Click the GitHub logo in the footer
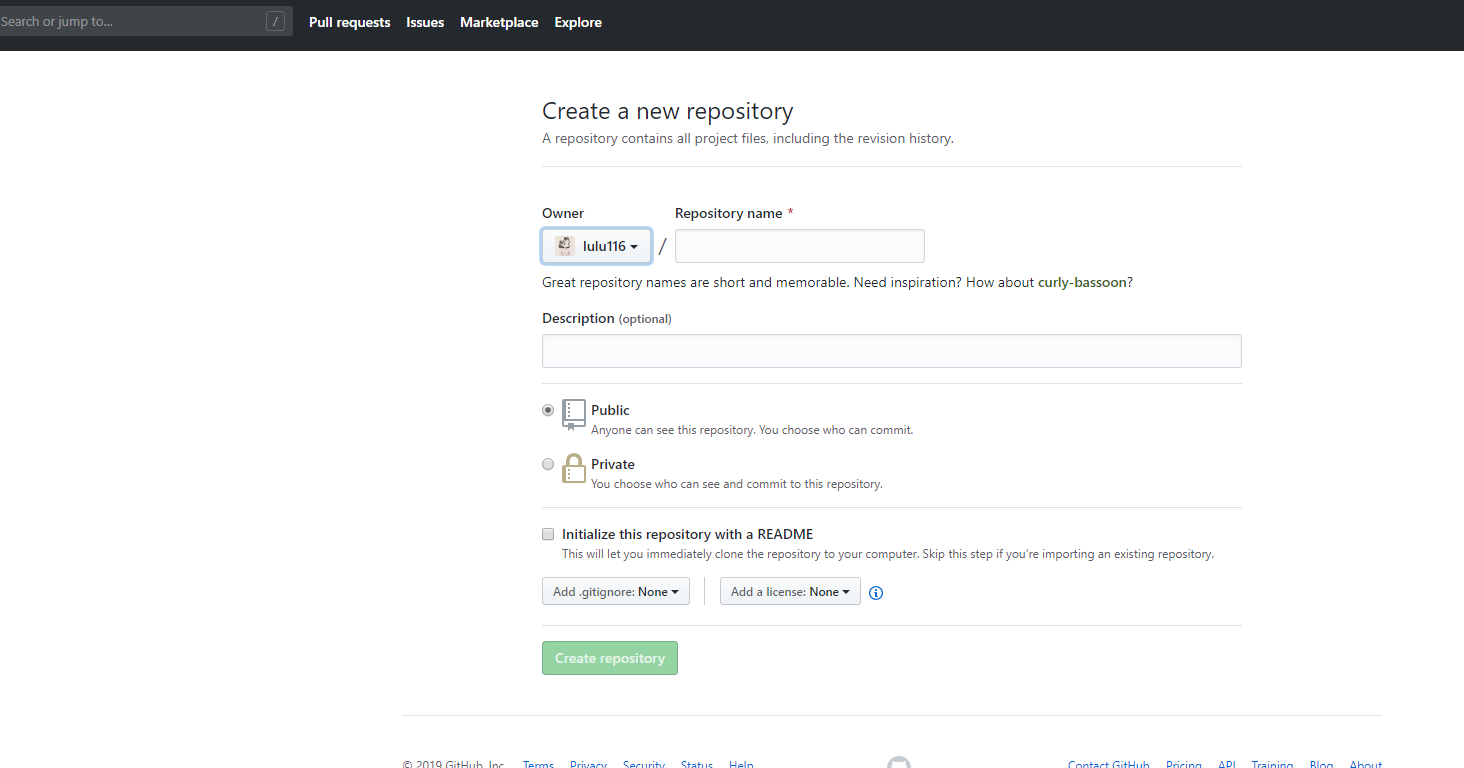Image resolution: width=1464 pixels, height=768 pixels. (898, 762)
